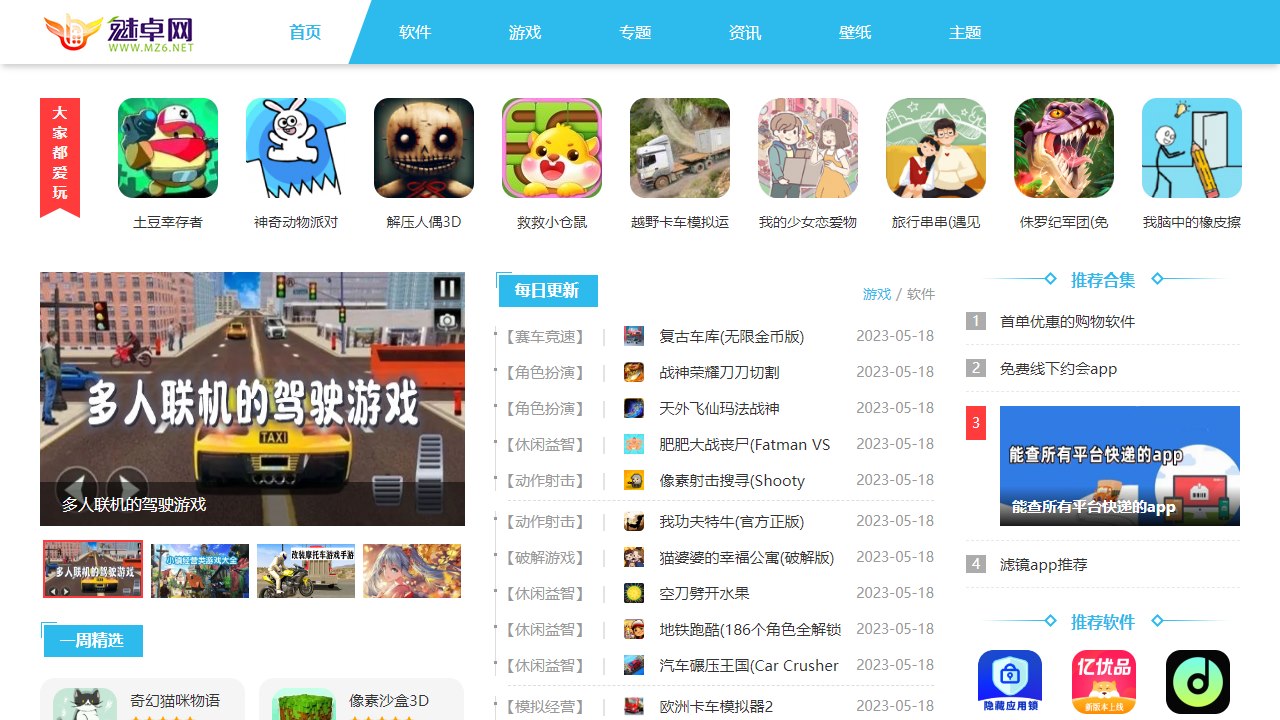The width and height of the screenshot is (1280, 720).
Task: Open 首单优惠的购物软件 collection link
Action: pos(1067,321)
